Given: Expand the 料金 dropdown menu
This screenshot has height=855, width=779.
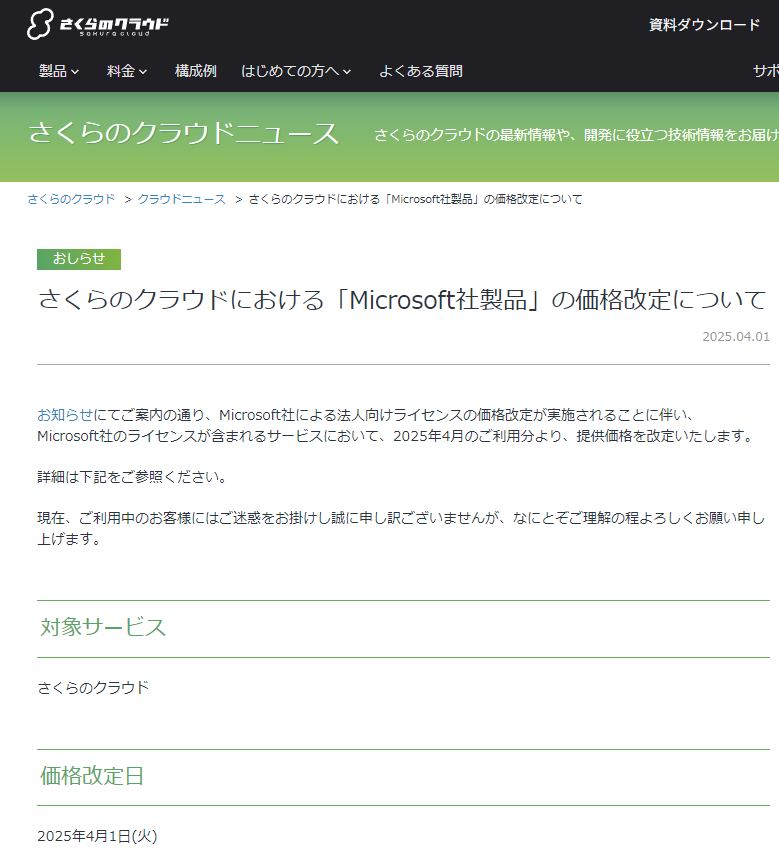Looking at the screenshot, I should pos(127,71).
